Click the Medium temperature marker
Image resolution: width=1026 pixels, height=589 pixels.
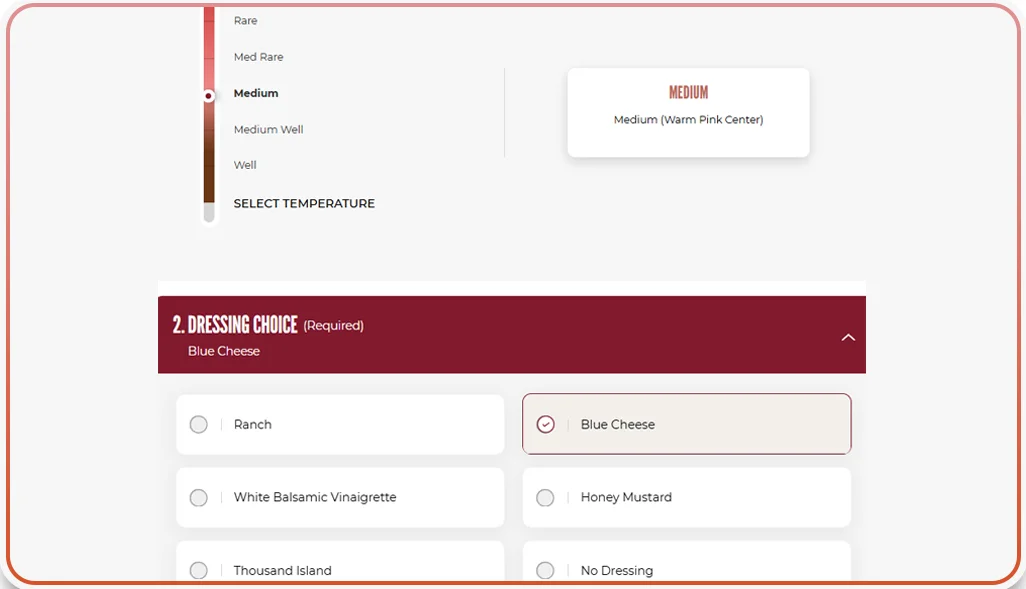pyautogui.click(x=253, y=93)
